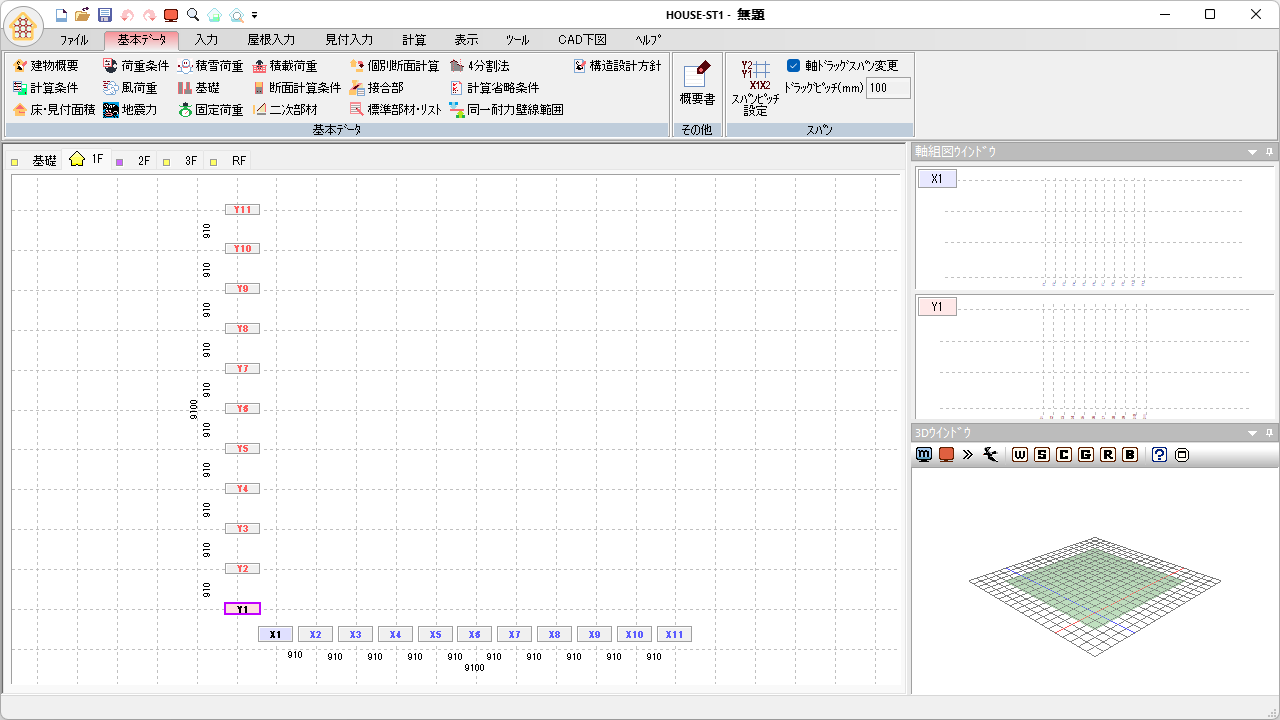Screen dimensions: 1280x720
Task: Switch to the 屋根入力 ribbon tab
Action: pos(271,40)
